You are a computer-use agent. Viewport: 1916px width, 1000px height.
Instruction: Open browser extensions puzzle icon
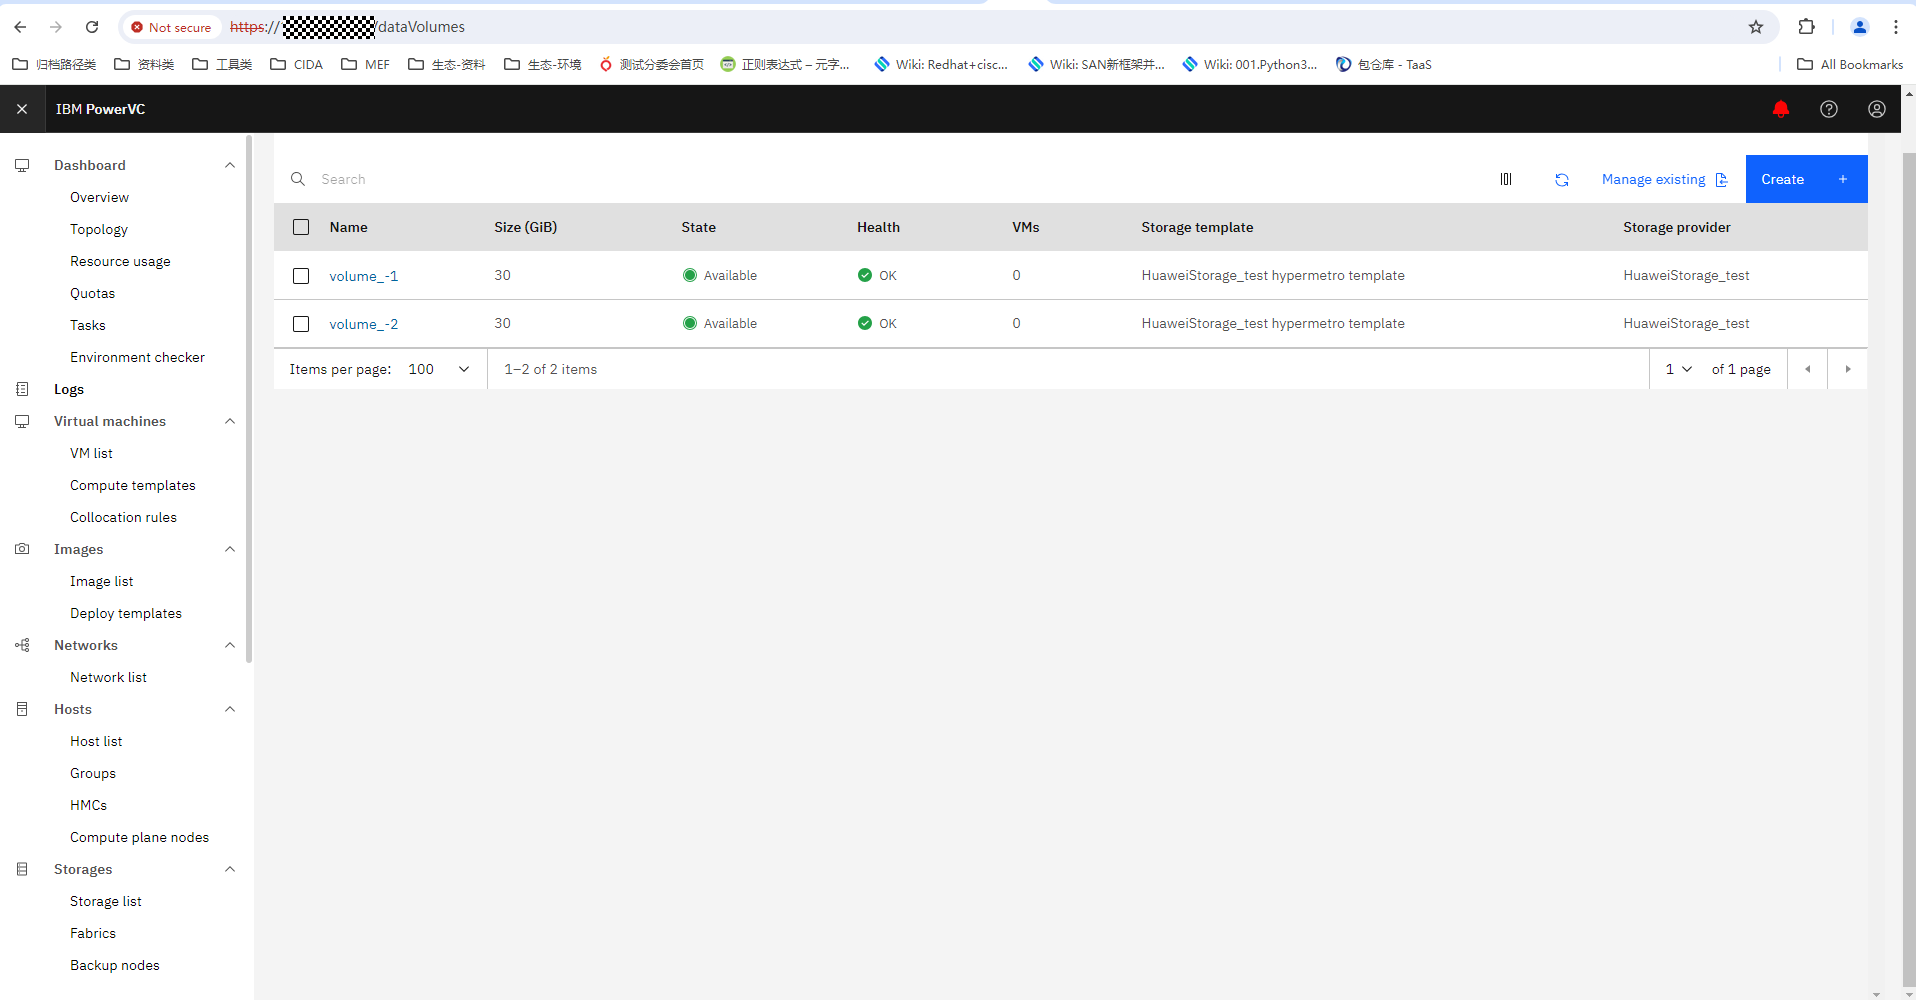(x=1806, y=27)
